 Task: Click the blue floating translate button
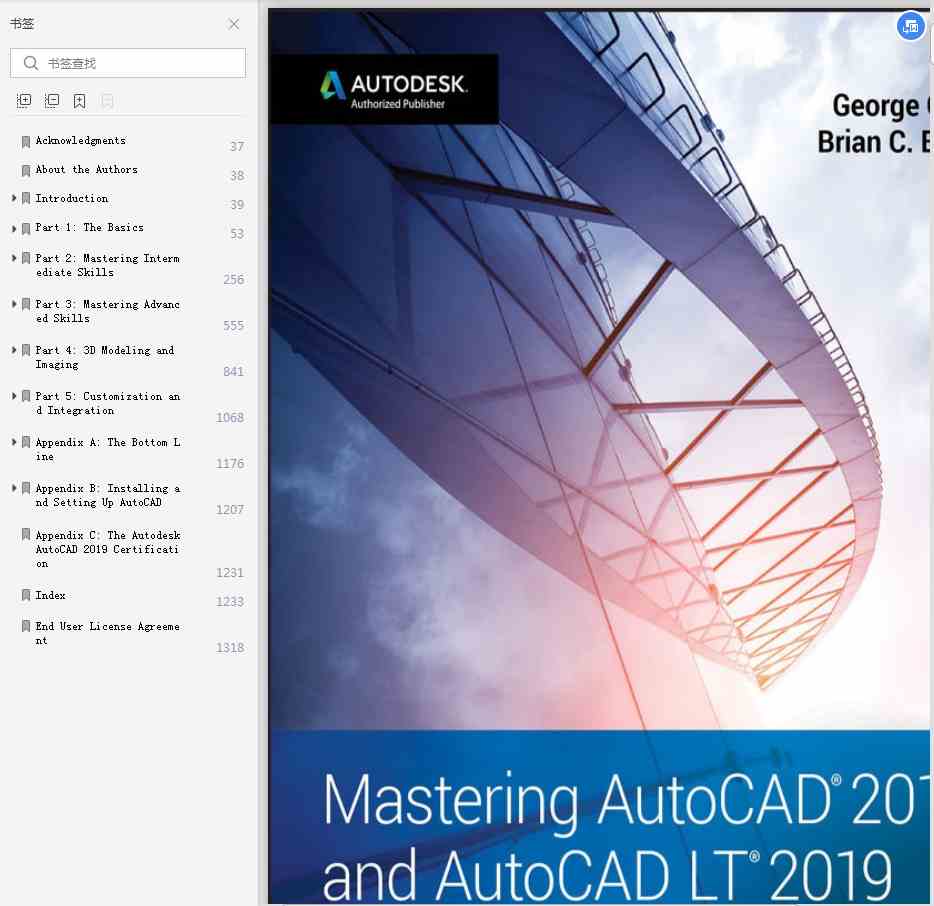click(x=911, y=27)
